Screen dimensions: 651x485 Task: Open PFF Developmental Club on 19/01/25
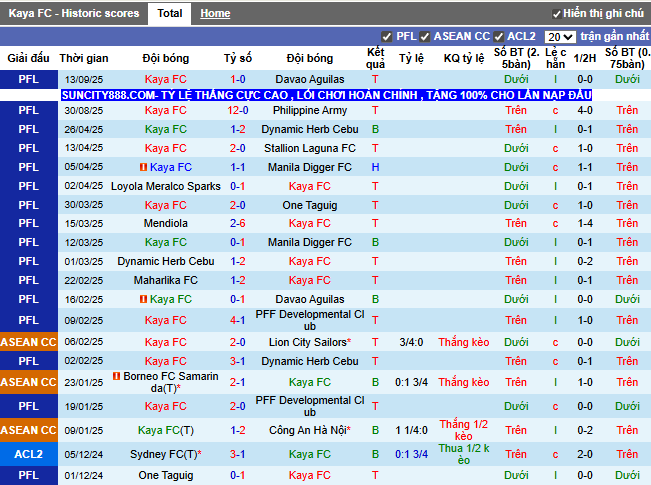[x=310, y=406]
